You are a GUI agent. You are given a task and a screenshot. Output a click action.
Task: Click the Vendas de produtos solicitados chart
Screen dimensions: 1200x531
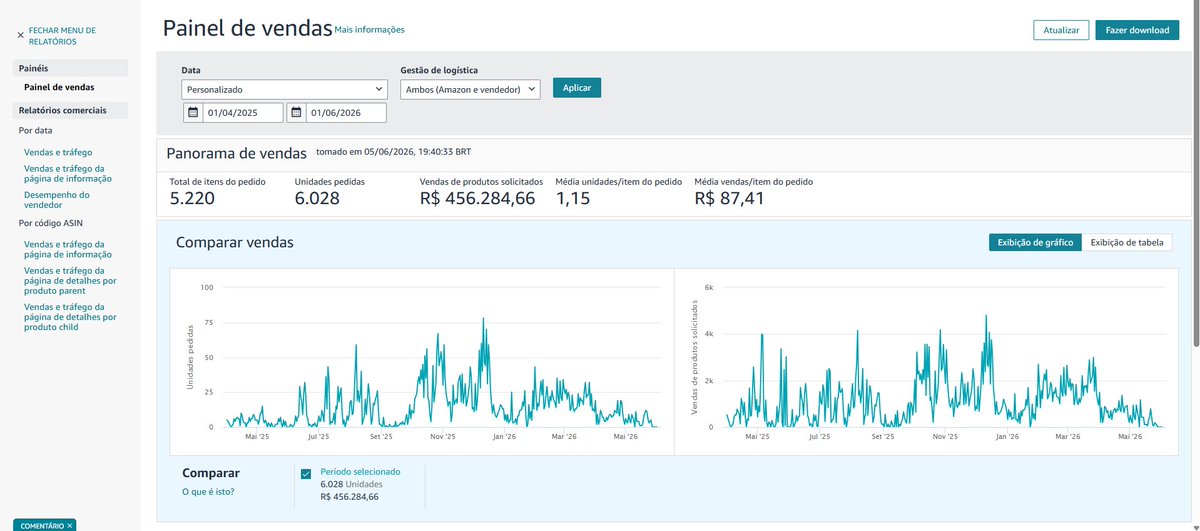(925, 360)
